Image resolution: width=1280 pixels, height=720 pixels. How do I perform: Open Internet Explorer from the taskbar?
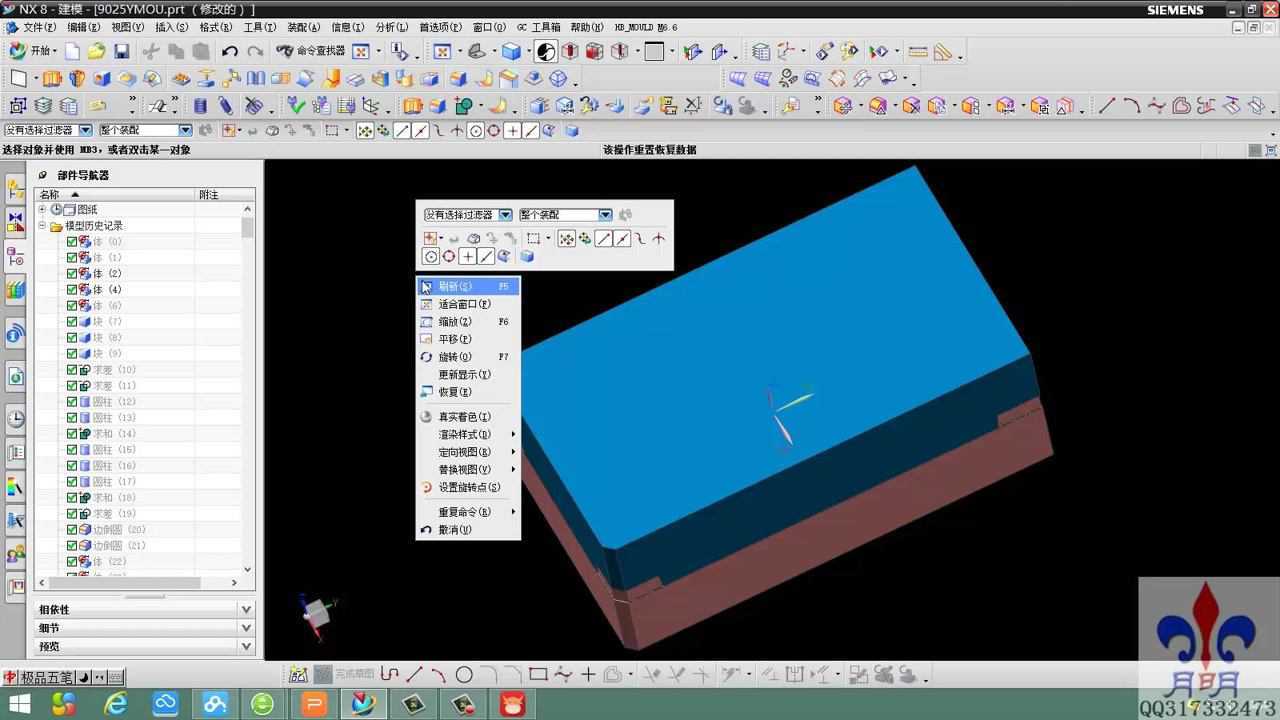tap(116, 704)
